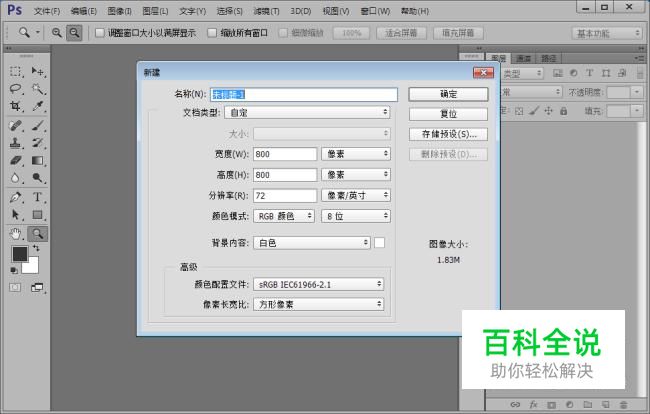Click the 分辨率(R) 72 input field

[x=285, y=196]
